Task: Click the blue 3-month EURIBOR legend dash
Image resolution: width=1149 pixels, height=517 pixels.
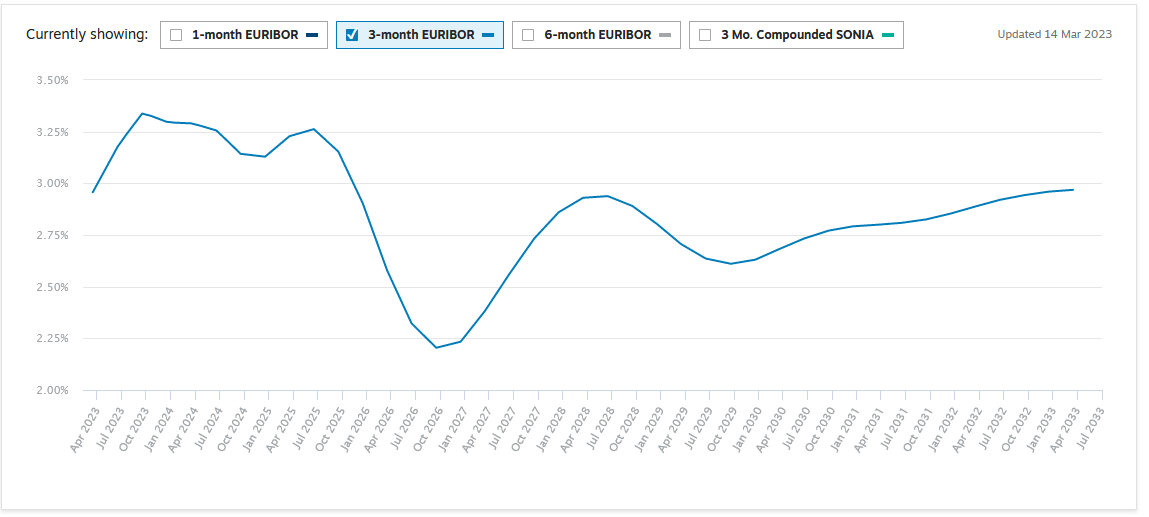Action: click(x=488, y=35)
